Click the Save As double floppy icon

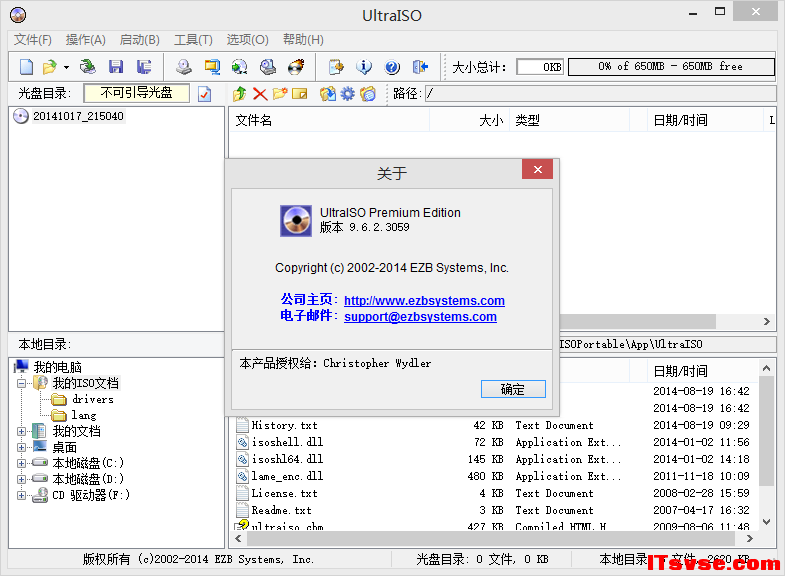pos(144,67)
